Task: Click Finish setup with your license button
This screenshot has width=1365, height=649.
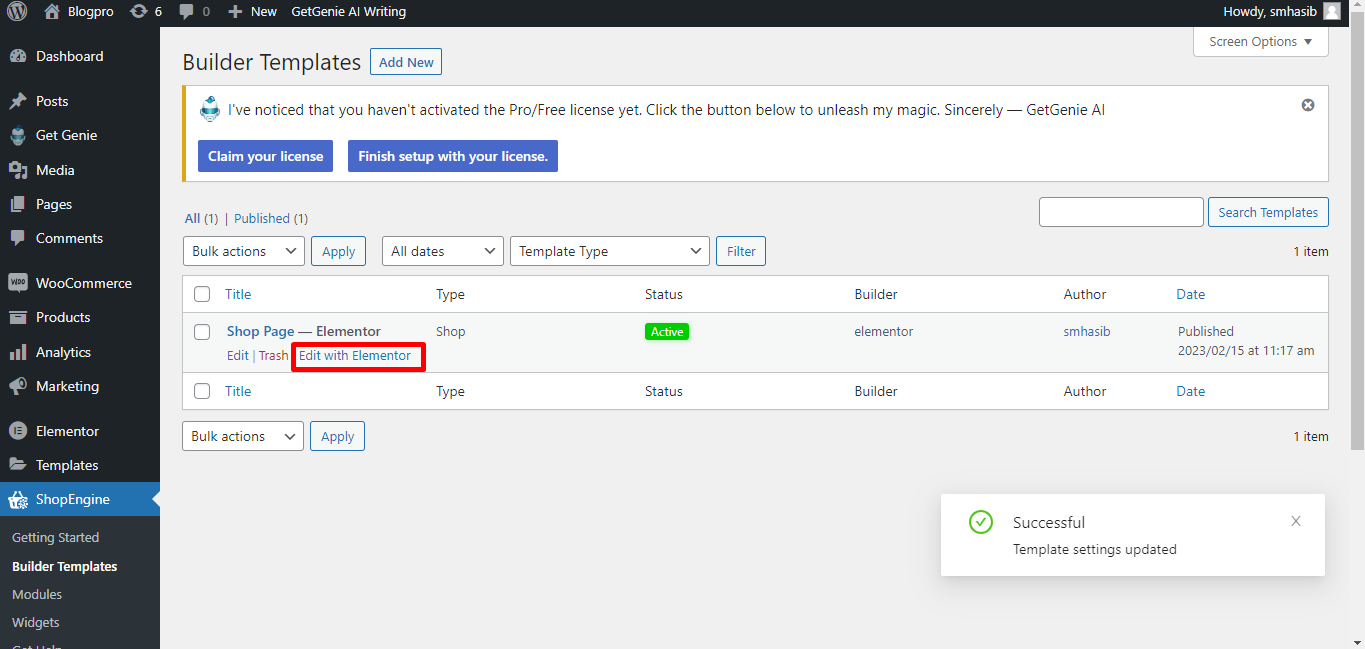Action: pyautogui.click(x=453, y=156)
